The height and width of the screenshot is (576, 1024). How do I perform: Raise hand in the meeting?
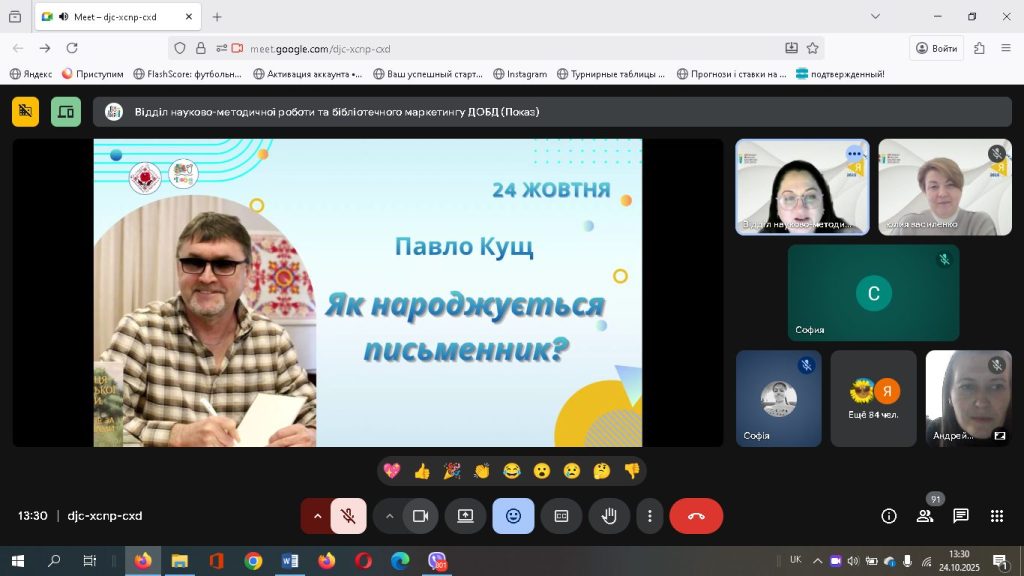click(608, 516)
